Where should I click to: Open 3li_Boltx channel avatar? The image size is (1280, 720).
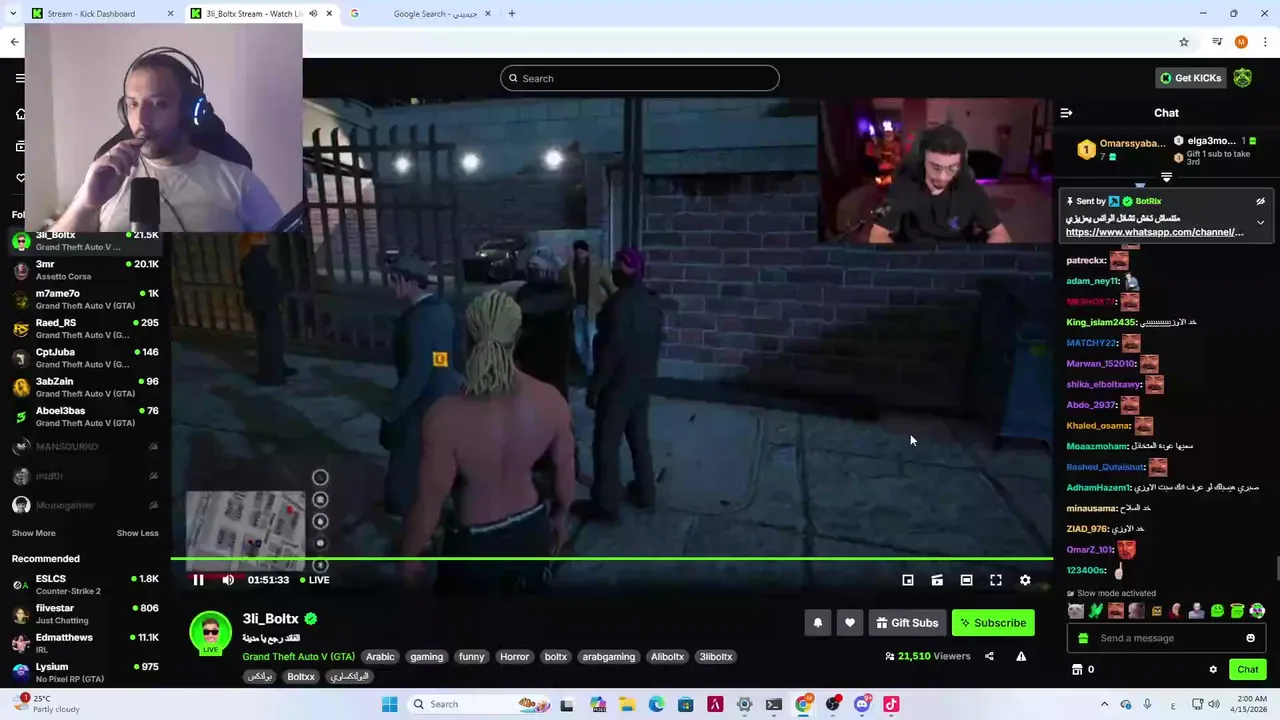tap(210, 633)
